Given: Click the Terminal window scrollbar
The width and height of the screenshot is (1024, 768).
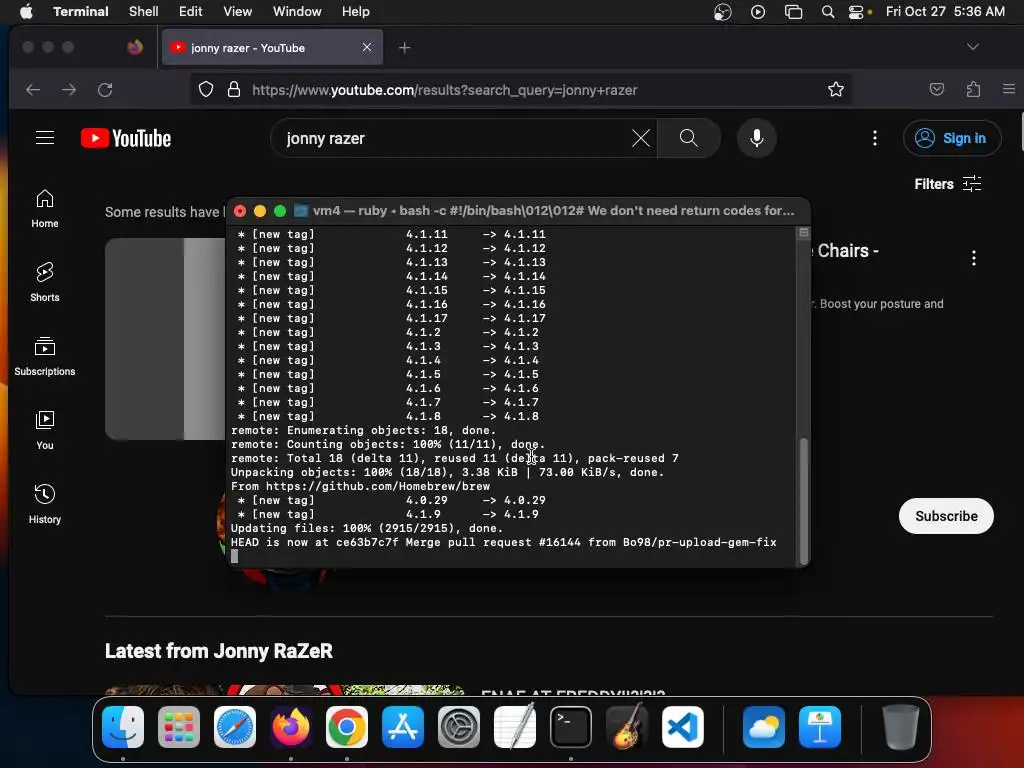Looking at the screenshot, I should tap(804, 500).
